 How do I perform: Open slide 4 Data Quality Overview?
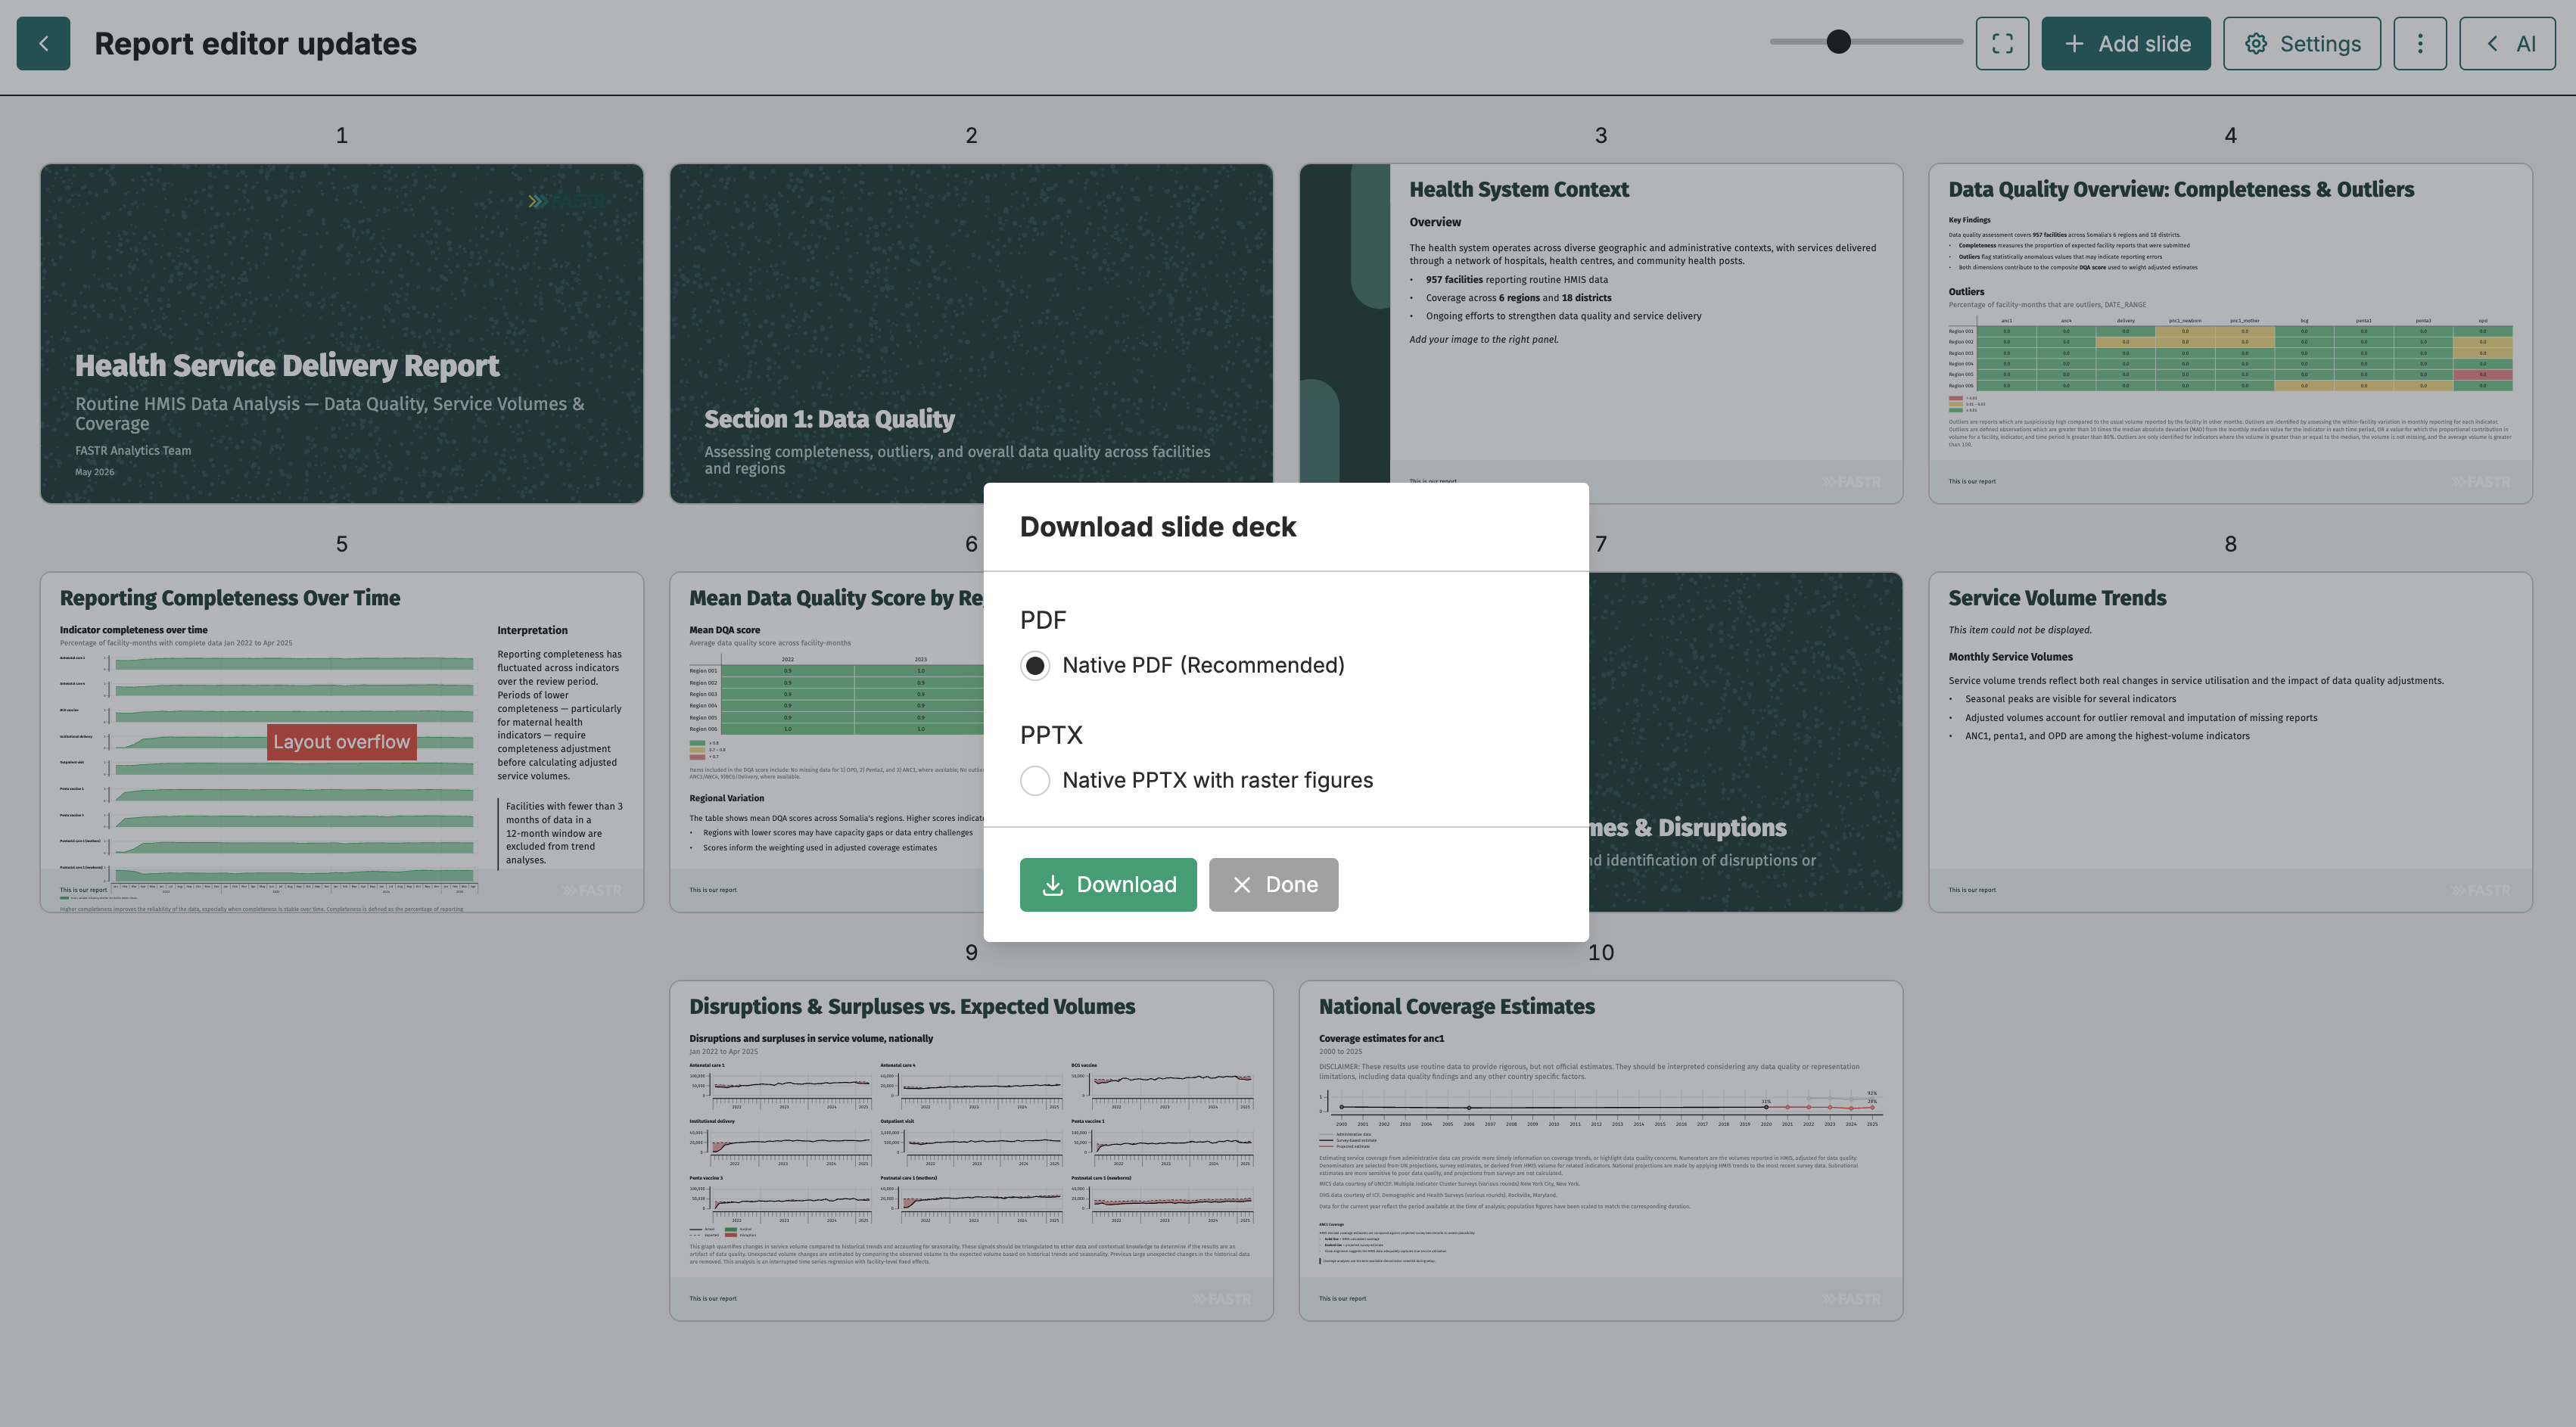2230,333
